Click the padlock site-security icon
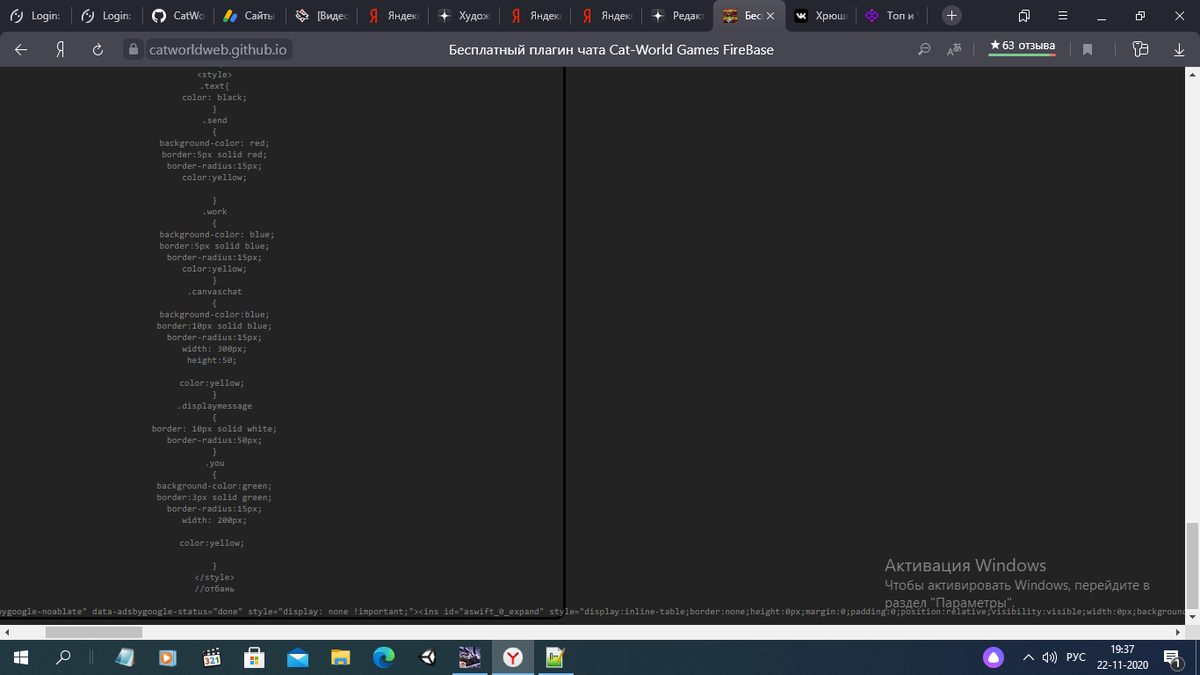The width and height of the screenshot is (1200, 675). (x=134, y=49)
